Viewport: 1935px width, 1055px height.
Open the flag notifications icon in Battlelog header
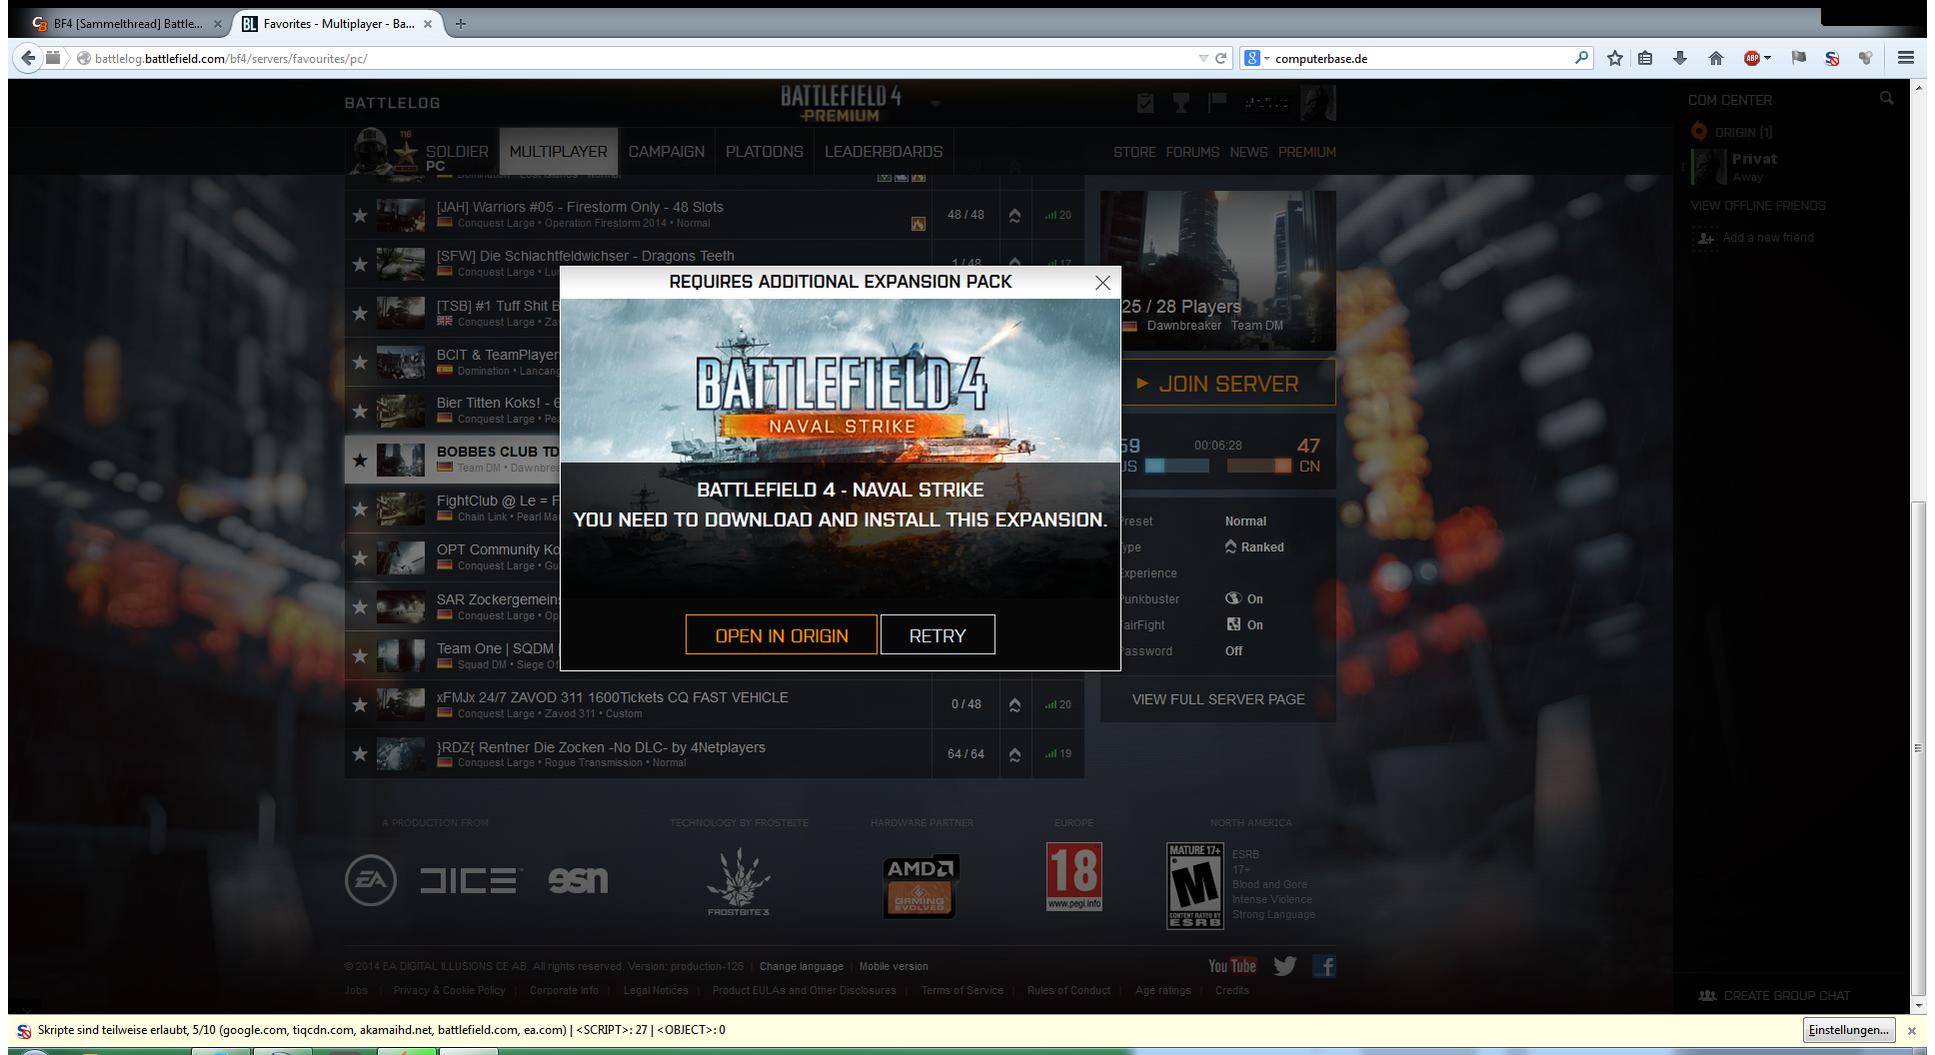pyautogui.click(x=1217, y=102)
